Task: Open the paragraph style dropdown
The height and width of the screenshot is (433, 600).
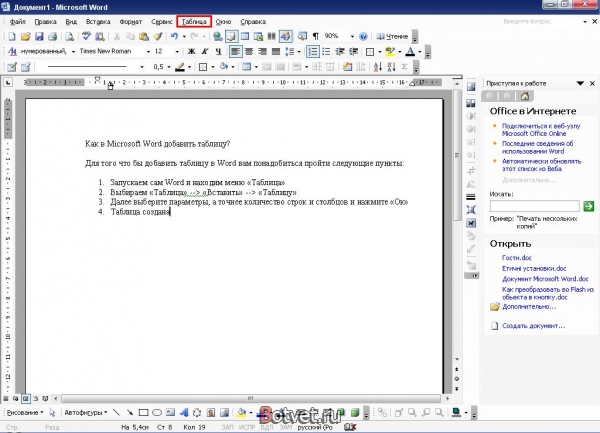Action: [73, 51]
